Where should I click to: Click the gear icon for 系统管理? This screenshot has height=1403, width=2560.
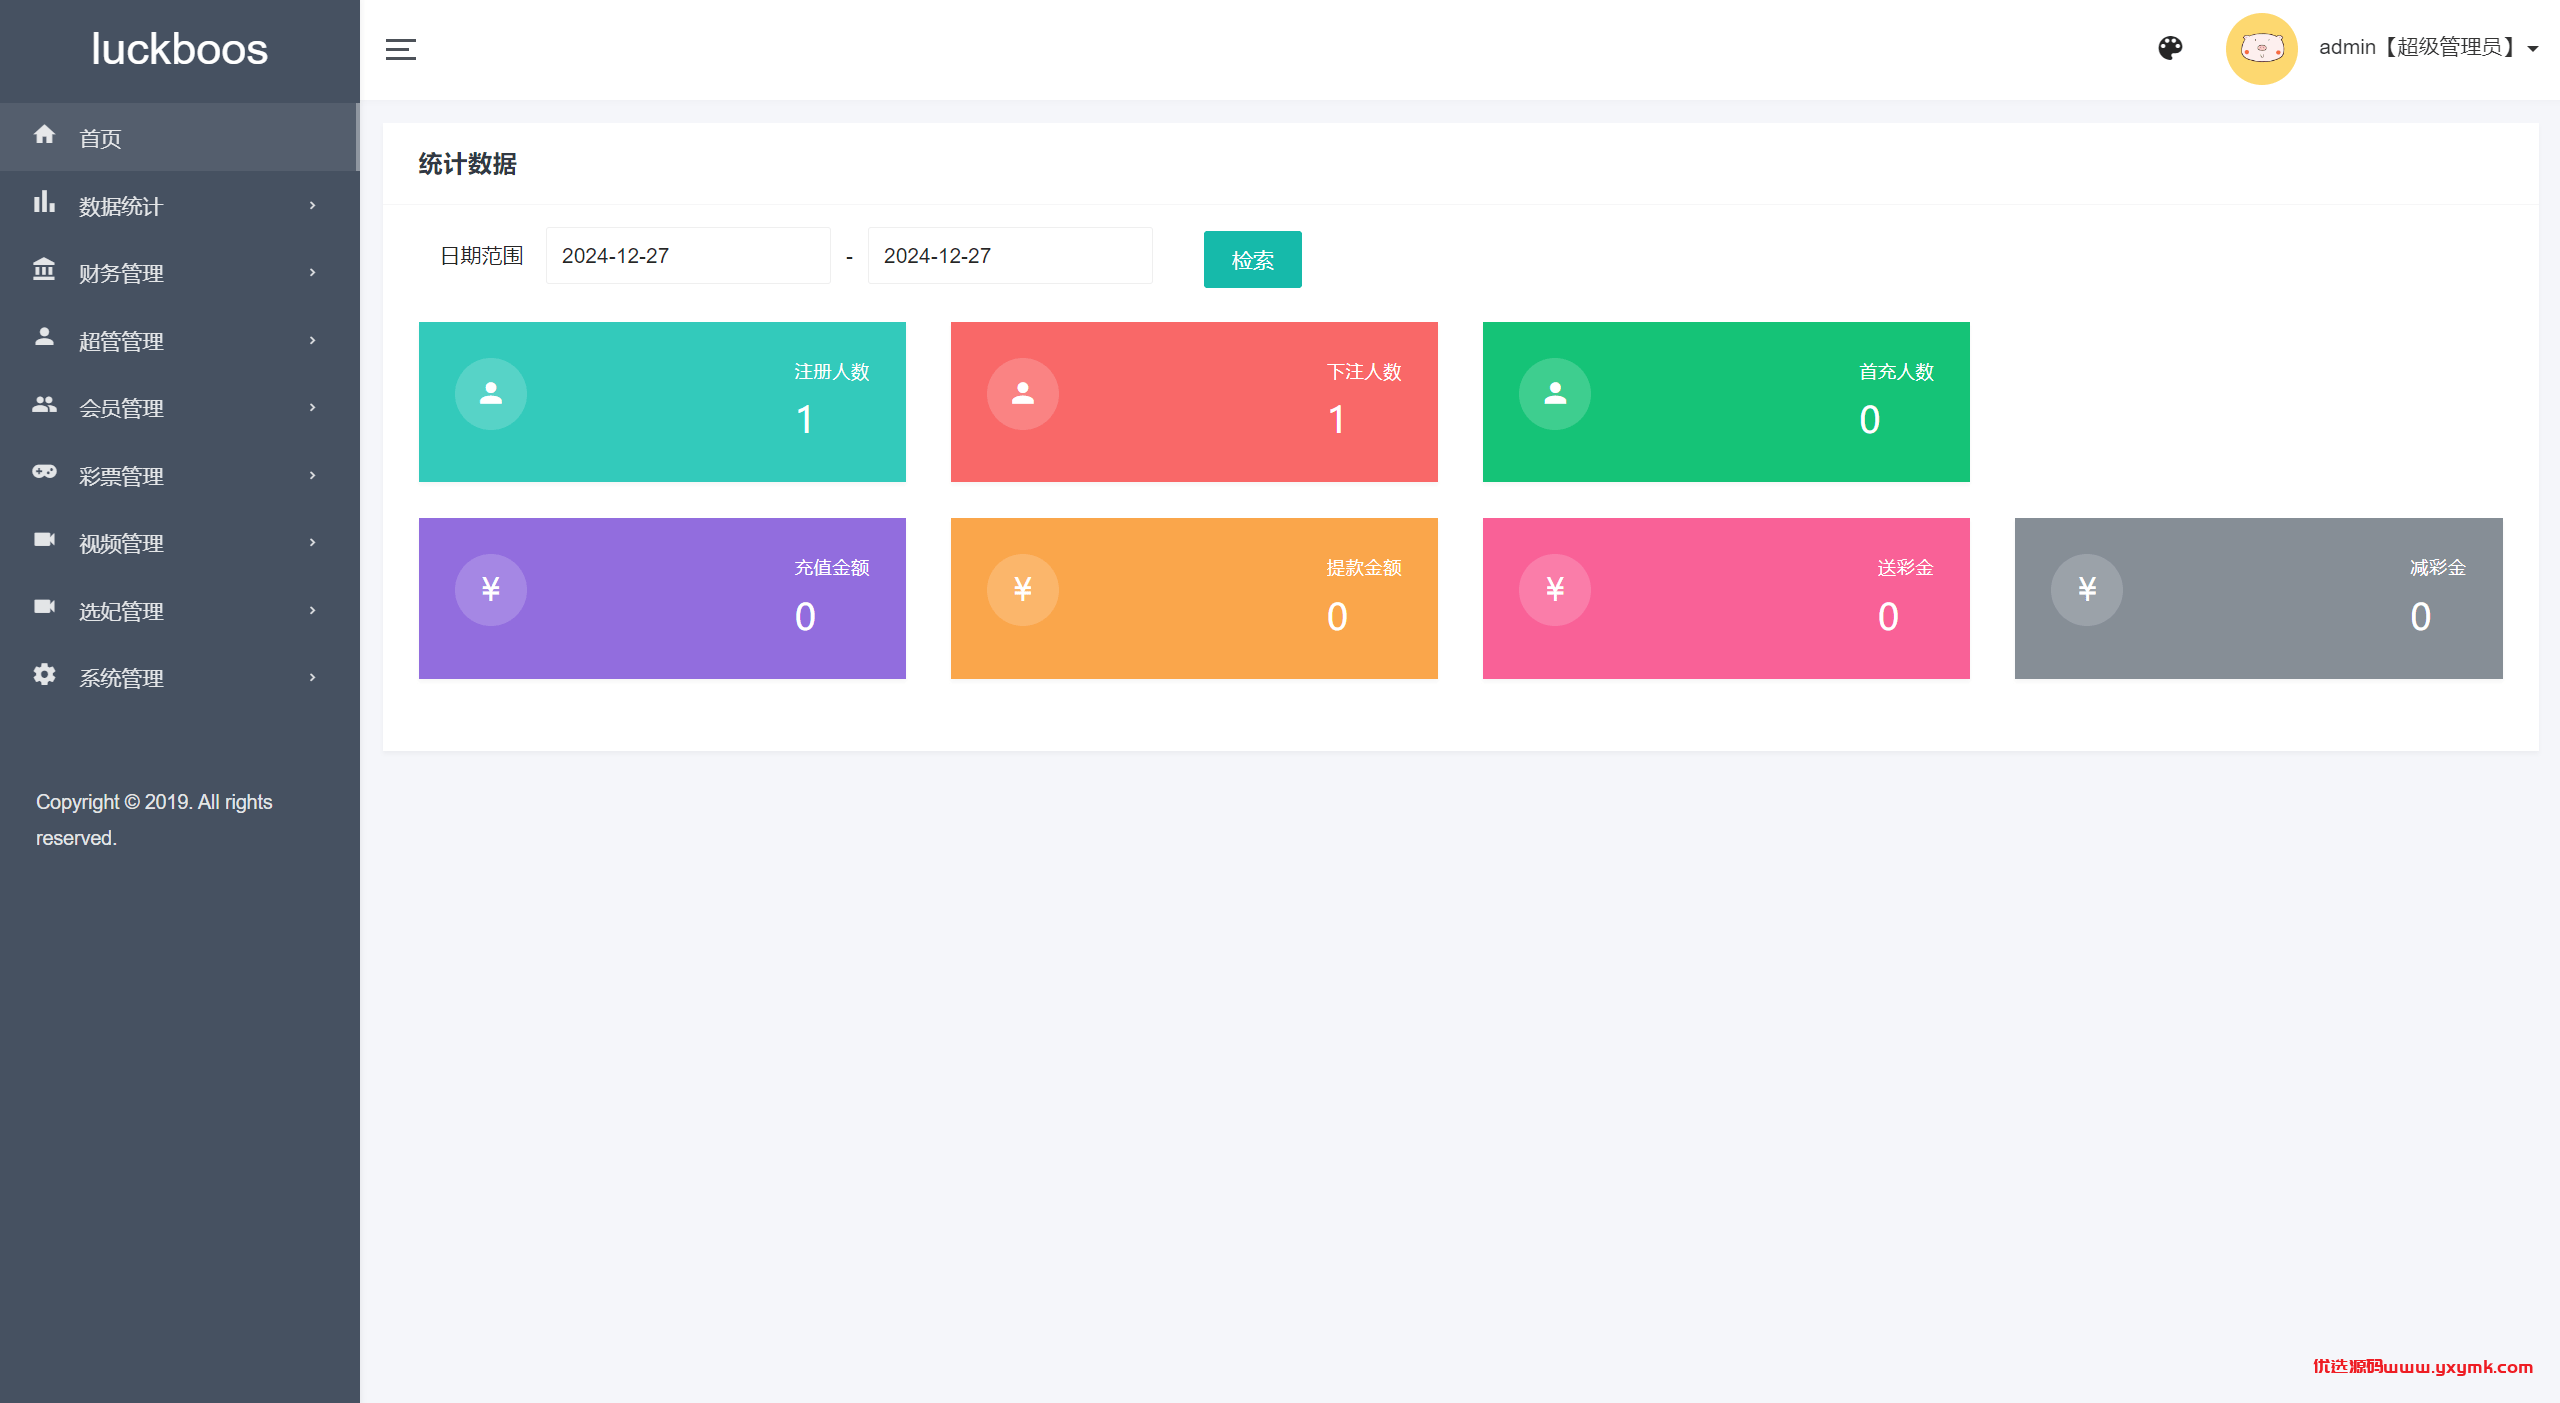pyautogui.click(x=44, y=675)
